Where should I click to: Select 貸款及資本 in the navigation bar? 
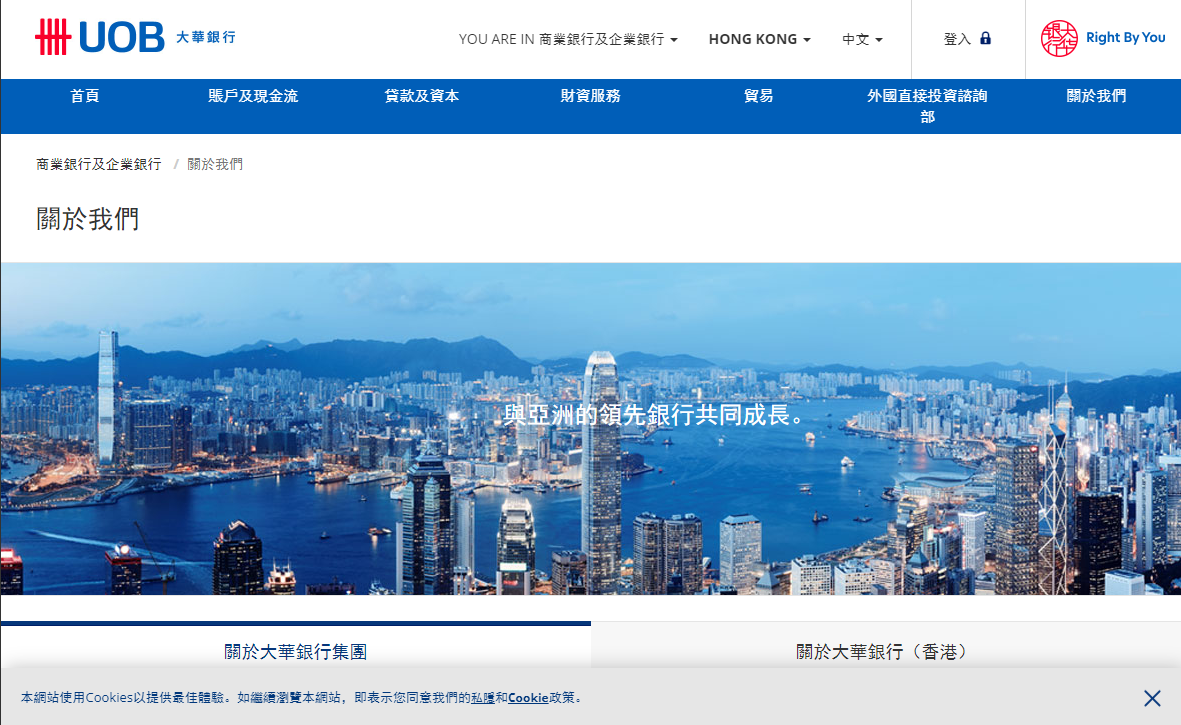422,96
